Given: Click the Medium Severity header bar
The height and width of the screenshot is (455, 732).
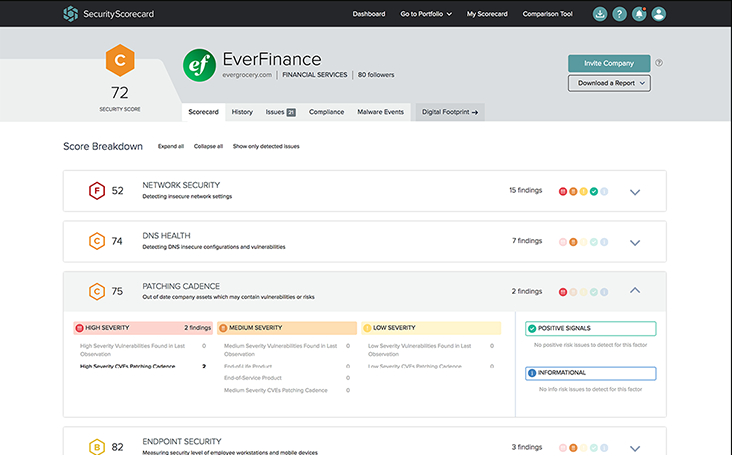Looking at the screenshot, I should coord(287,328).
